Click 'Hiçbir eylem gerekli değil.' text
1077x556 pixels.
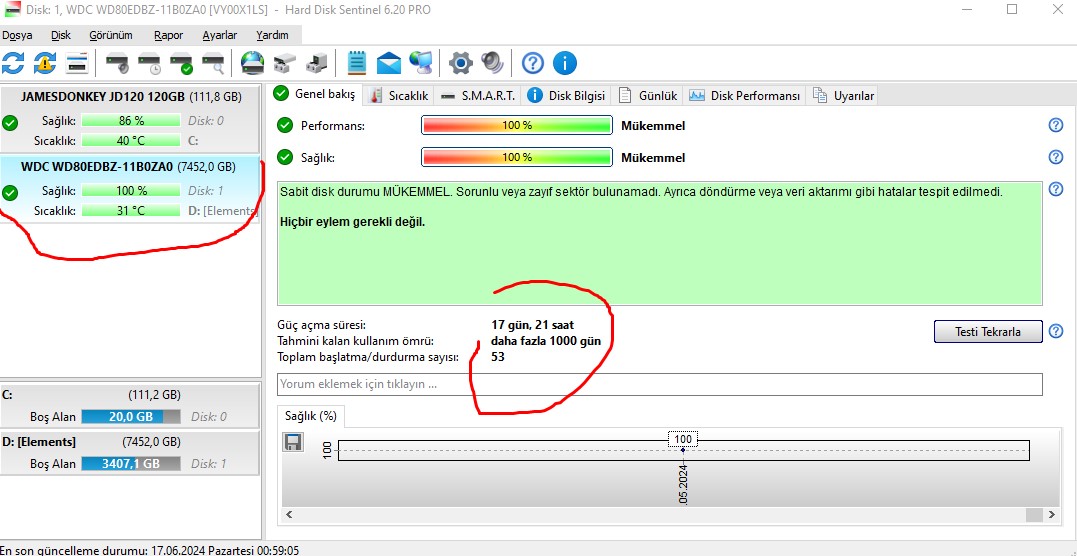tap(353, 222)
